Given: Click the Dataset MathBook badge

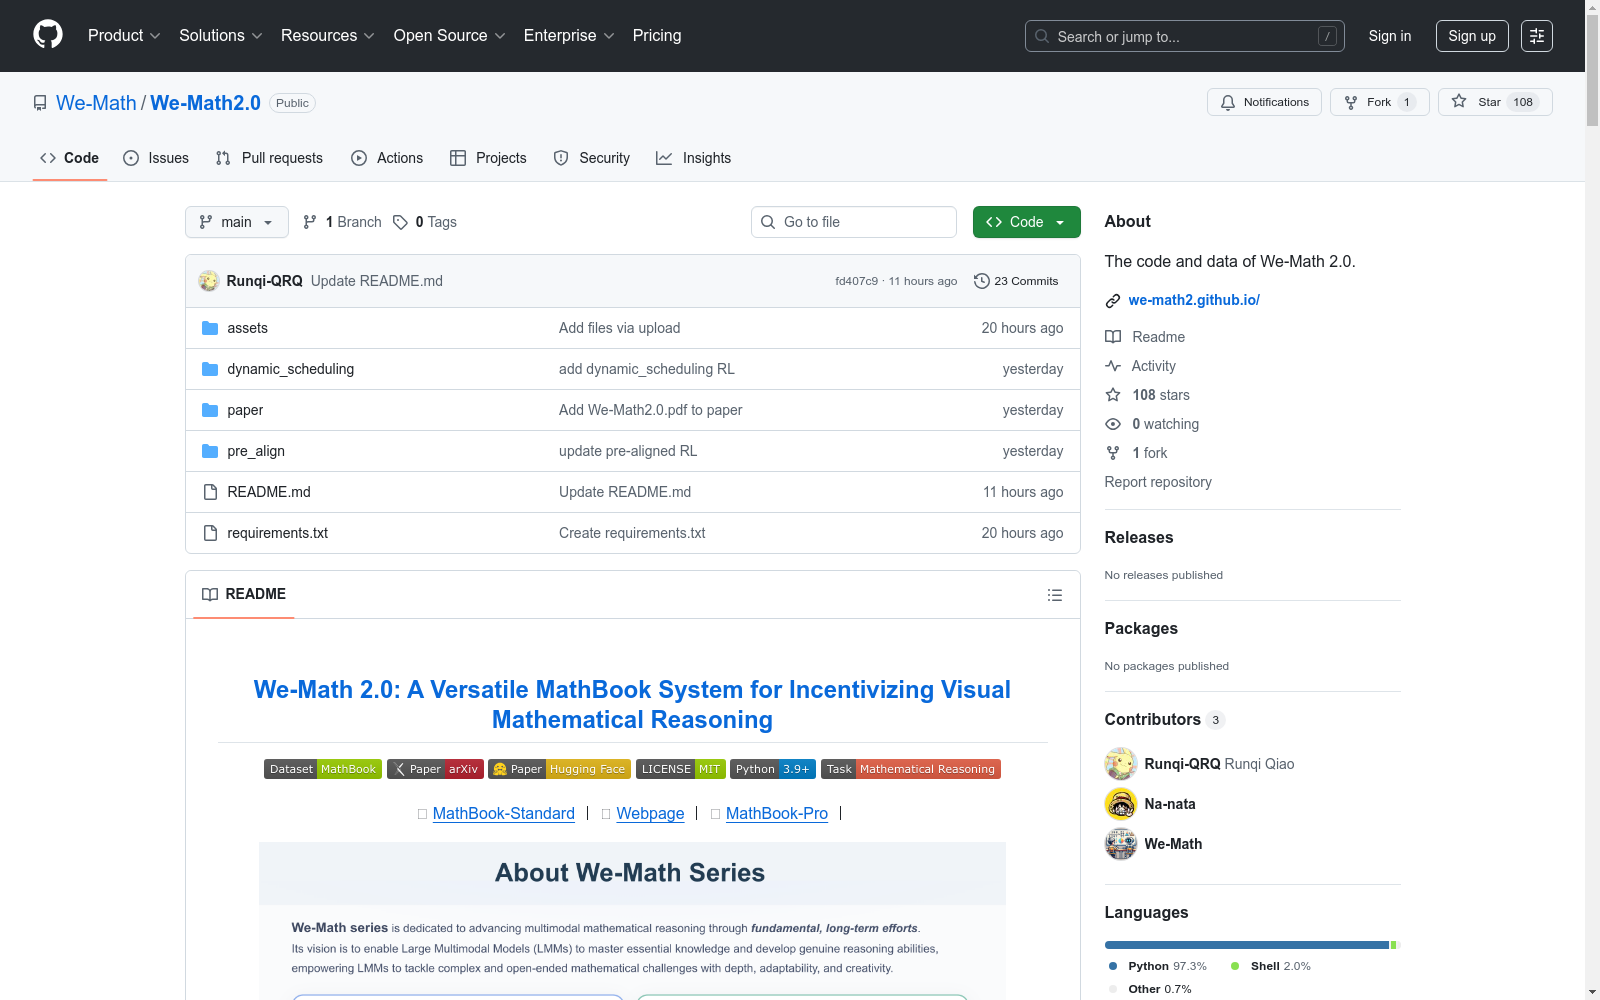Looking at the screenshot, I should pos(323,769).
